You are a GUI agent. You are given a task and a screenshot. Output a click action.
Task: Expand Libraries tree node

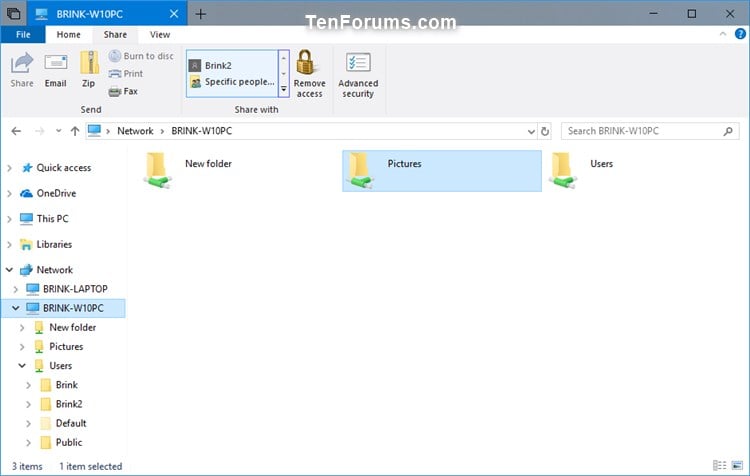[9, 244]
